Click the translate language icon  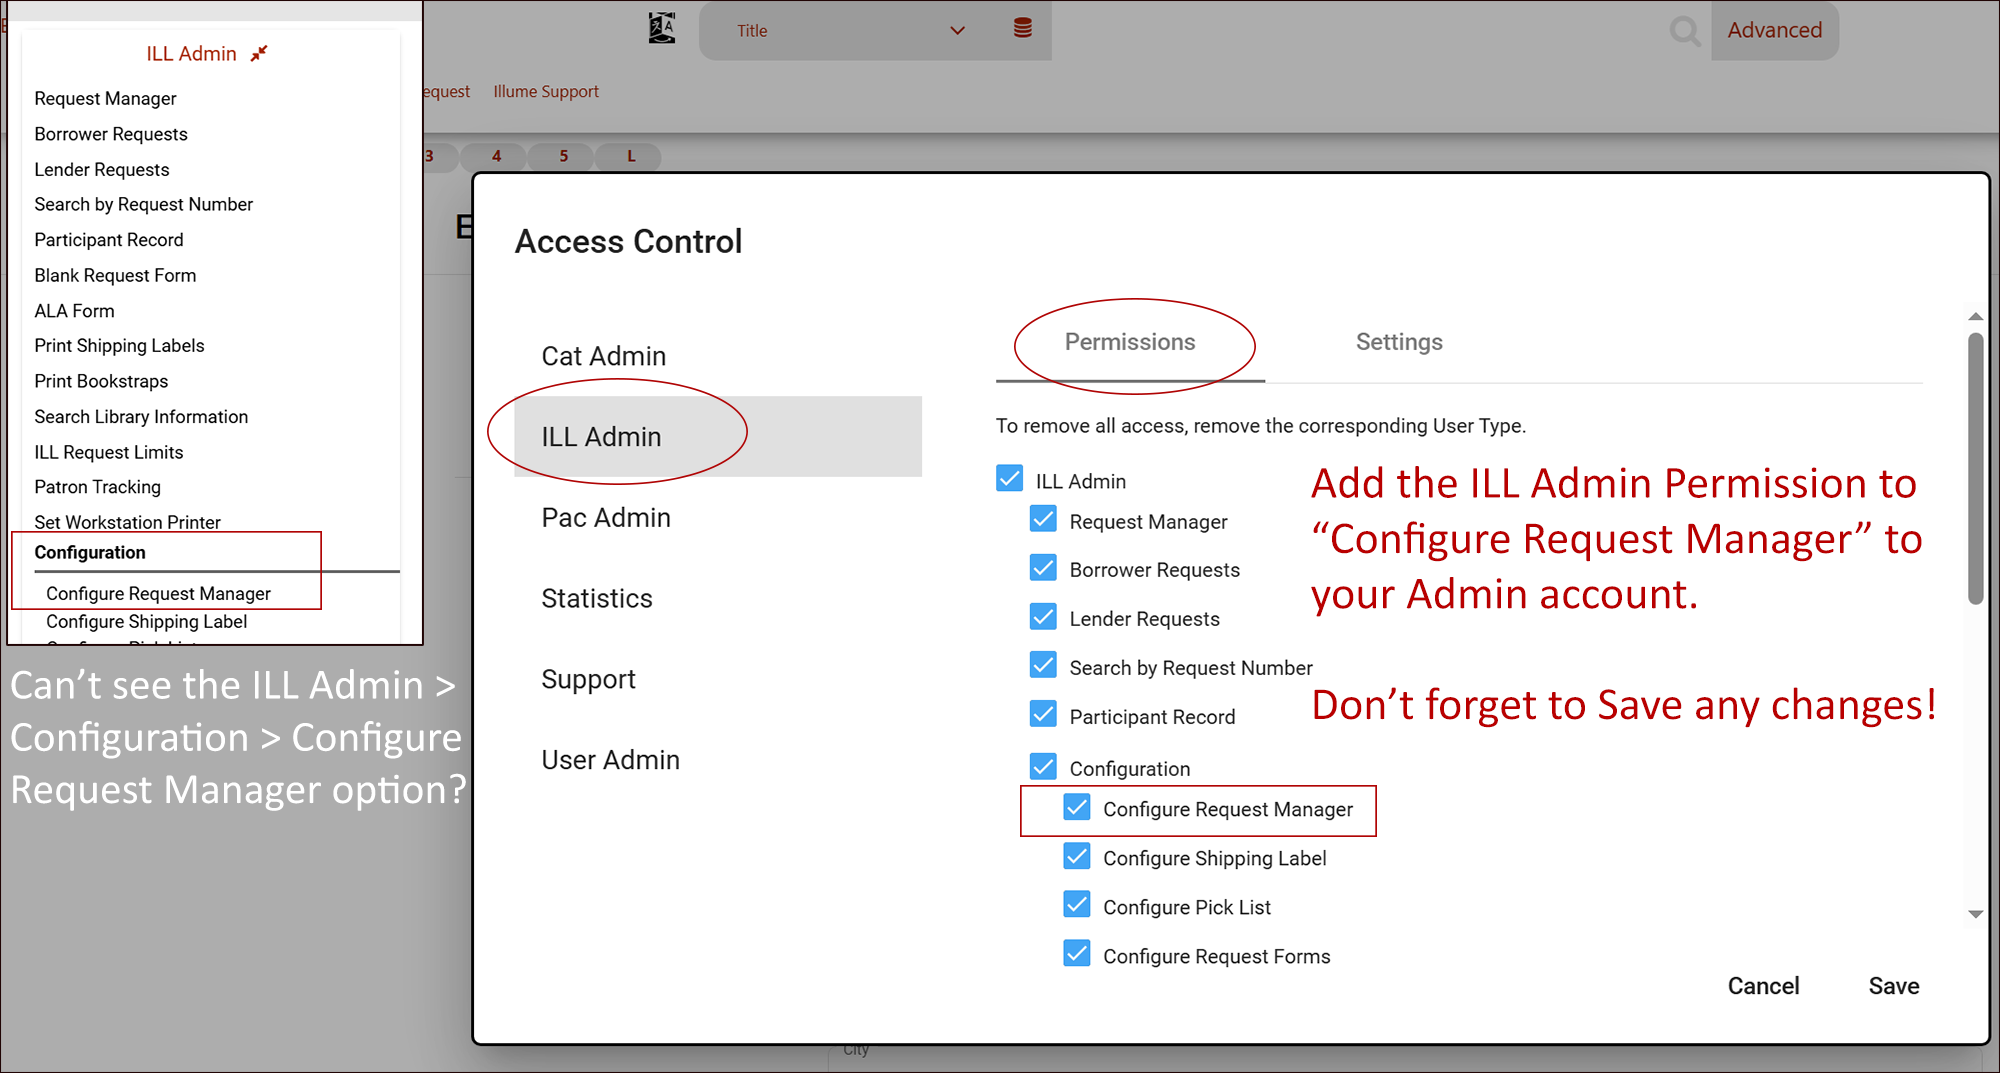point(661,28)
